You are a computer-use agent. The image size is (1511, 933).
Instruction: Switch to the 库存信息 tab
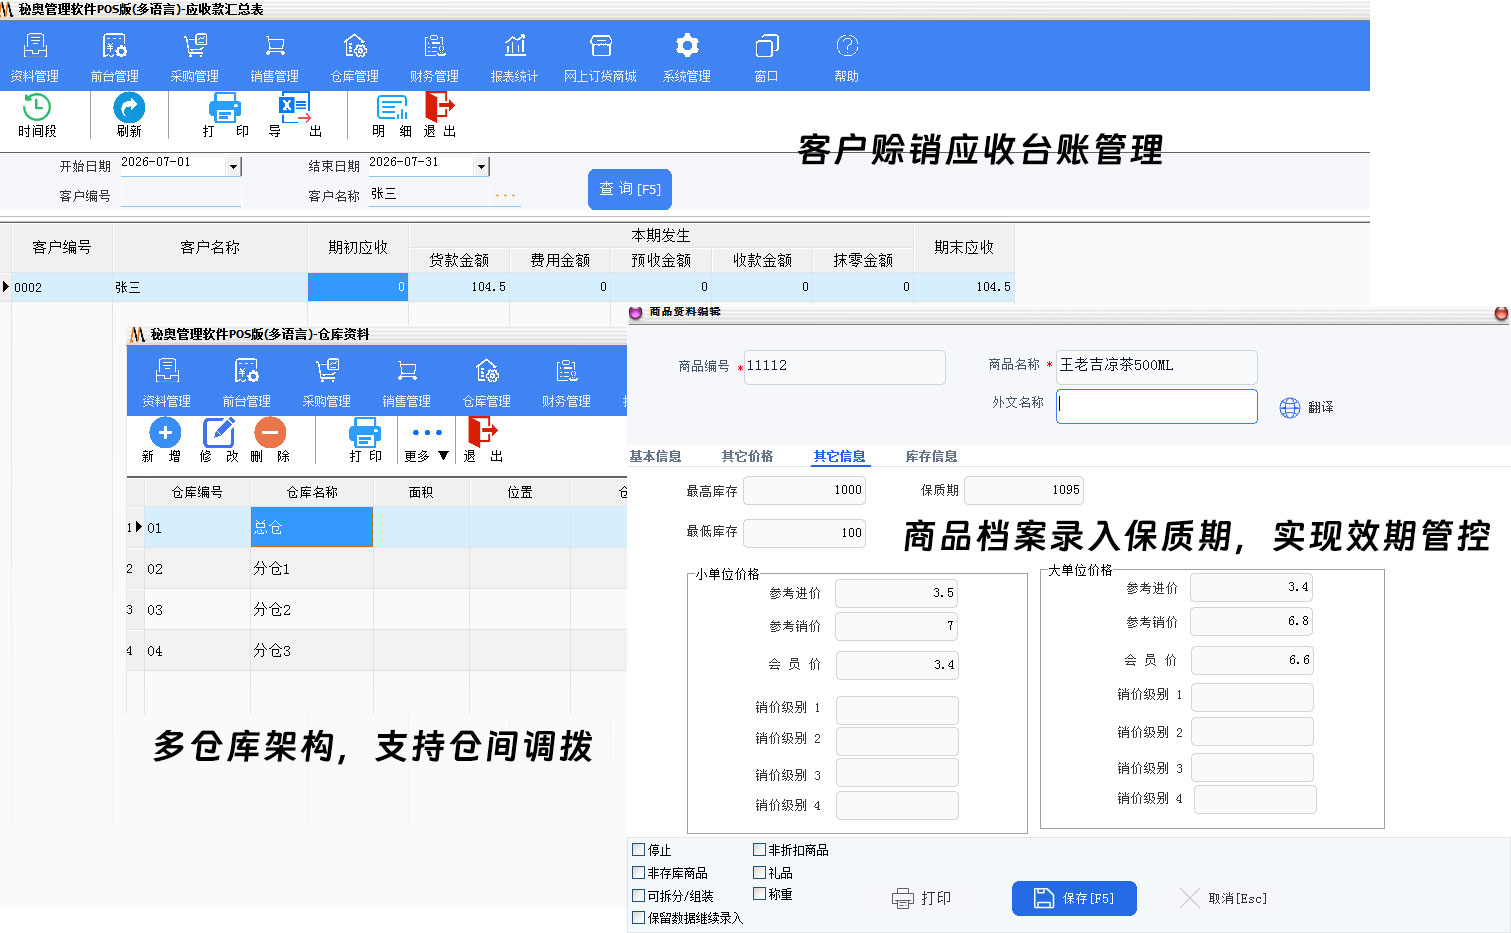[931, 456]
